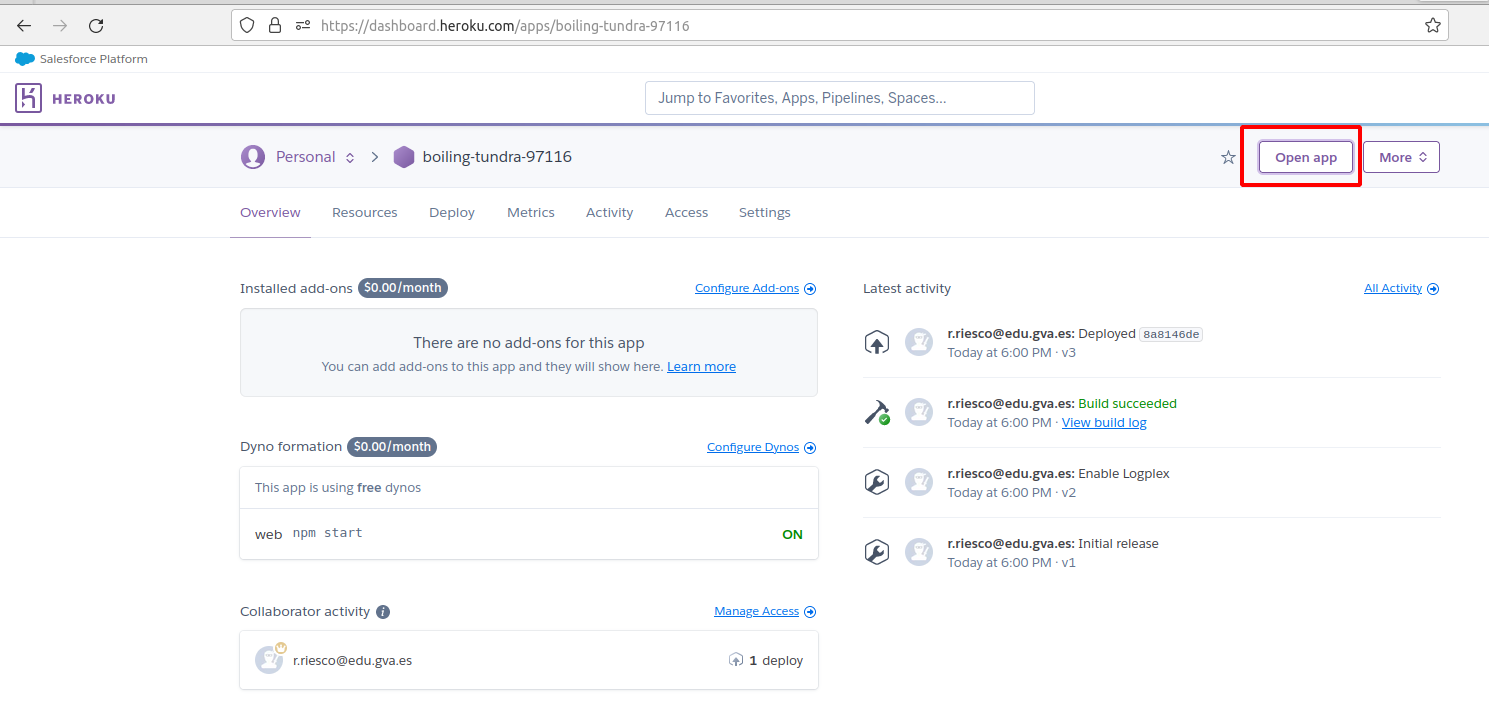Click the Deployed upload icon in activity
1489x726 pixels.
click(x=876, y=343)
